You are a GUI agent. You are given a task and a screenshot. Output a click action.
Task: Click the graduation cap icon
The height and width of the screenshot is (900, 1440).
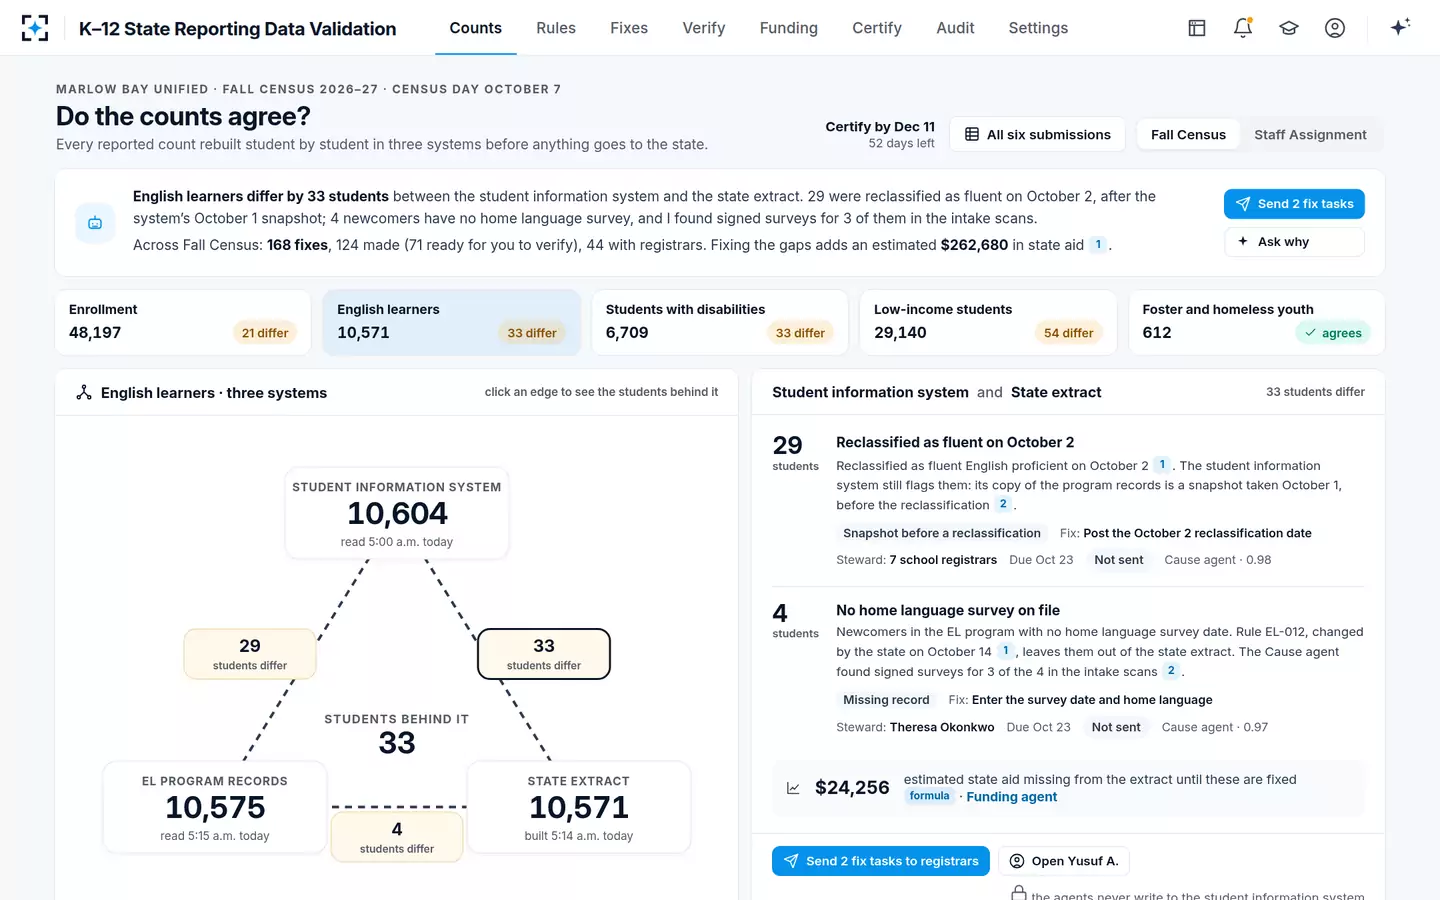pyautogui.click(x=1289, y=28)
